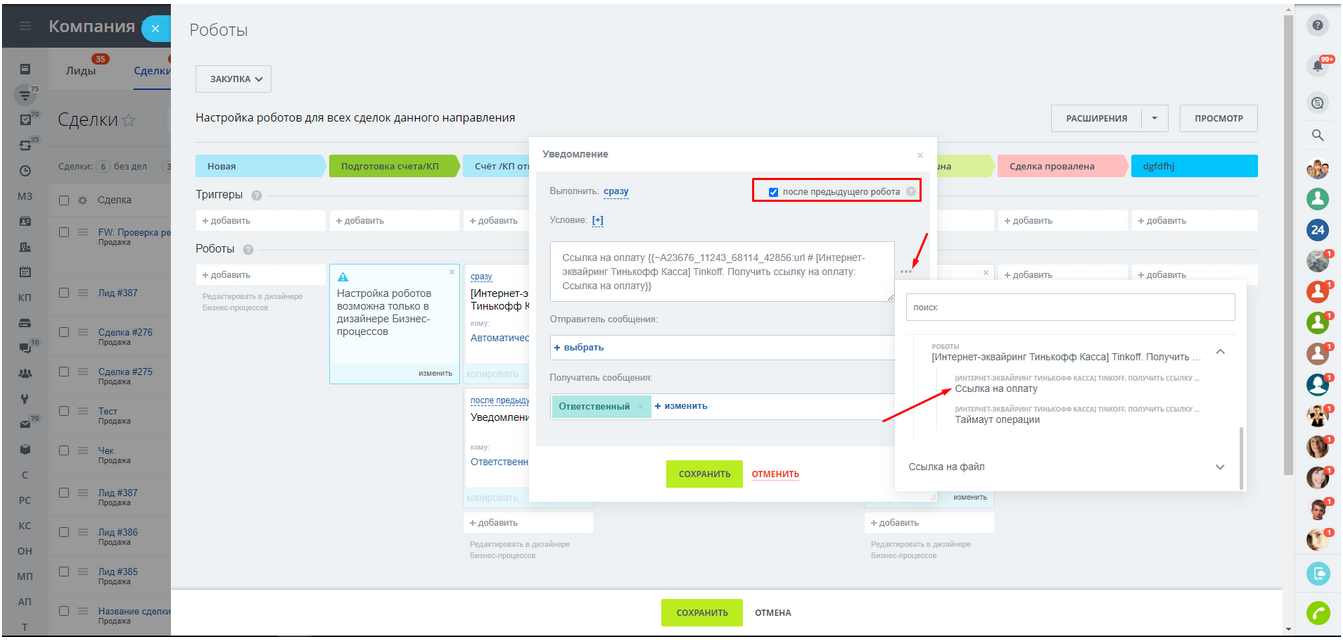Collapse the Tinkoff robots group chevron
The height and width of the screenshot is (640, 1343).
[x=1220, y=352]
